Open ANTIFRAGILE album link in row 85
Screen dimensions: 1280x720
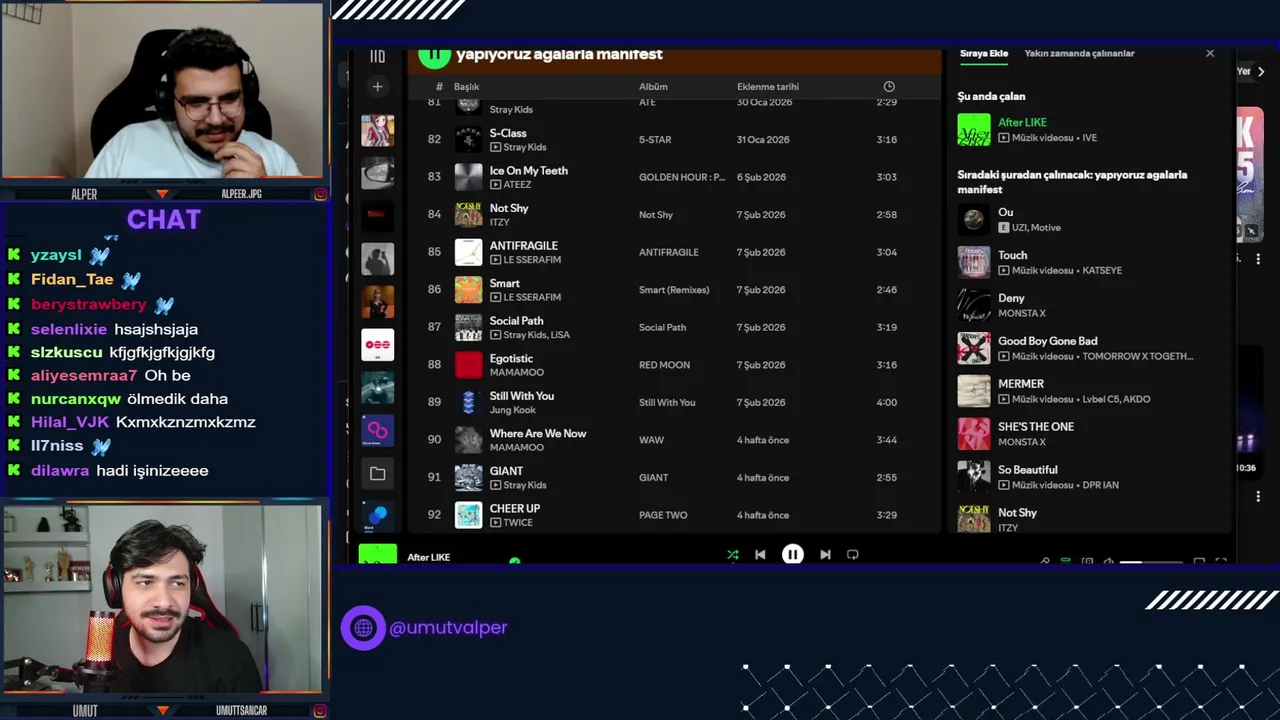(x=668, y=252)
